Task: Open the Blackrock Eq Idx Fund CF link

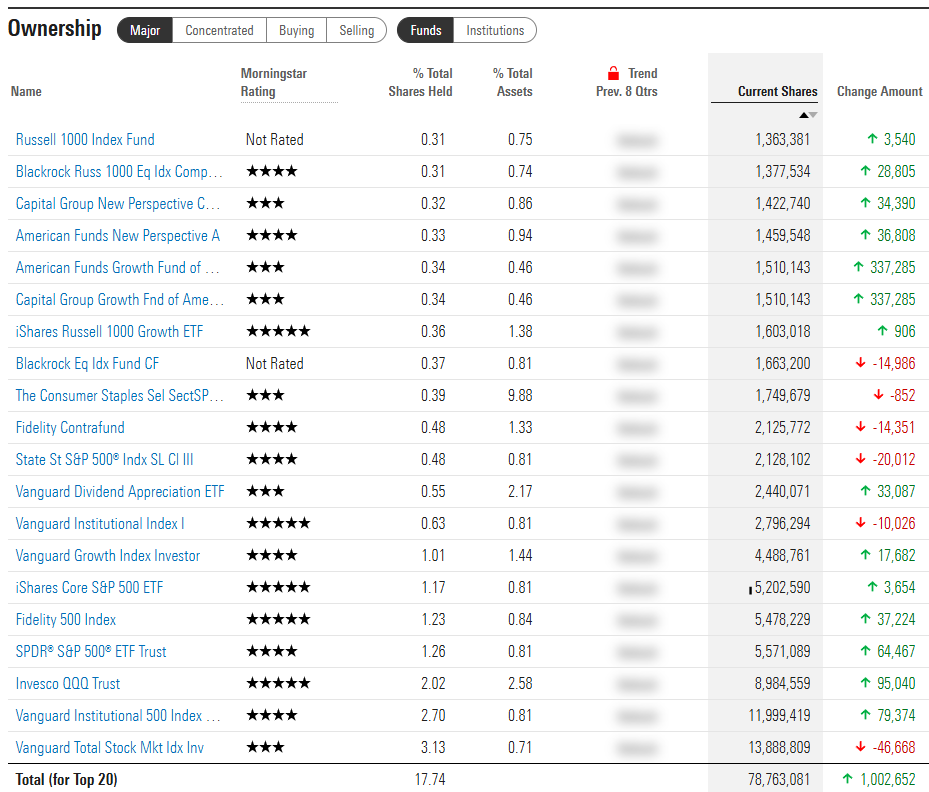Action: [x=87, y=364]
